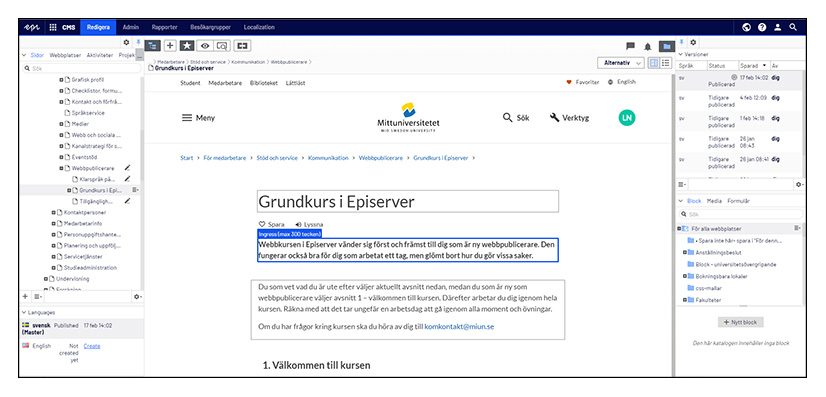Image resolution: width=826 pixels, height=397 pixels.
Task: Switch to the Media tab
Action: [x=714, y=201]
